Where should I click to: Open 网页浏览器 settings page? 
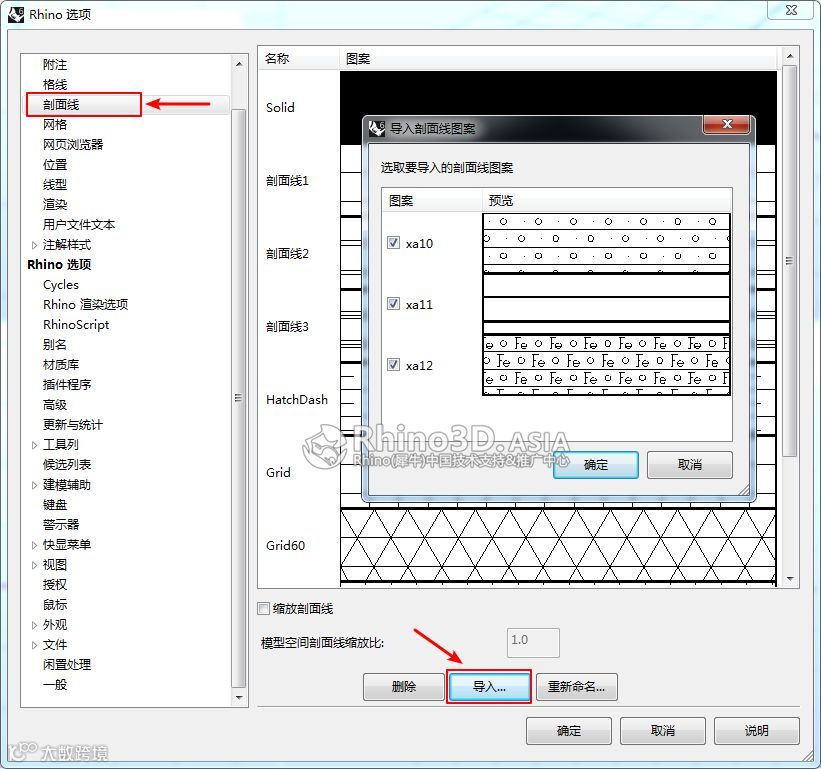[73, 144]
